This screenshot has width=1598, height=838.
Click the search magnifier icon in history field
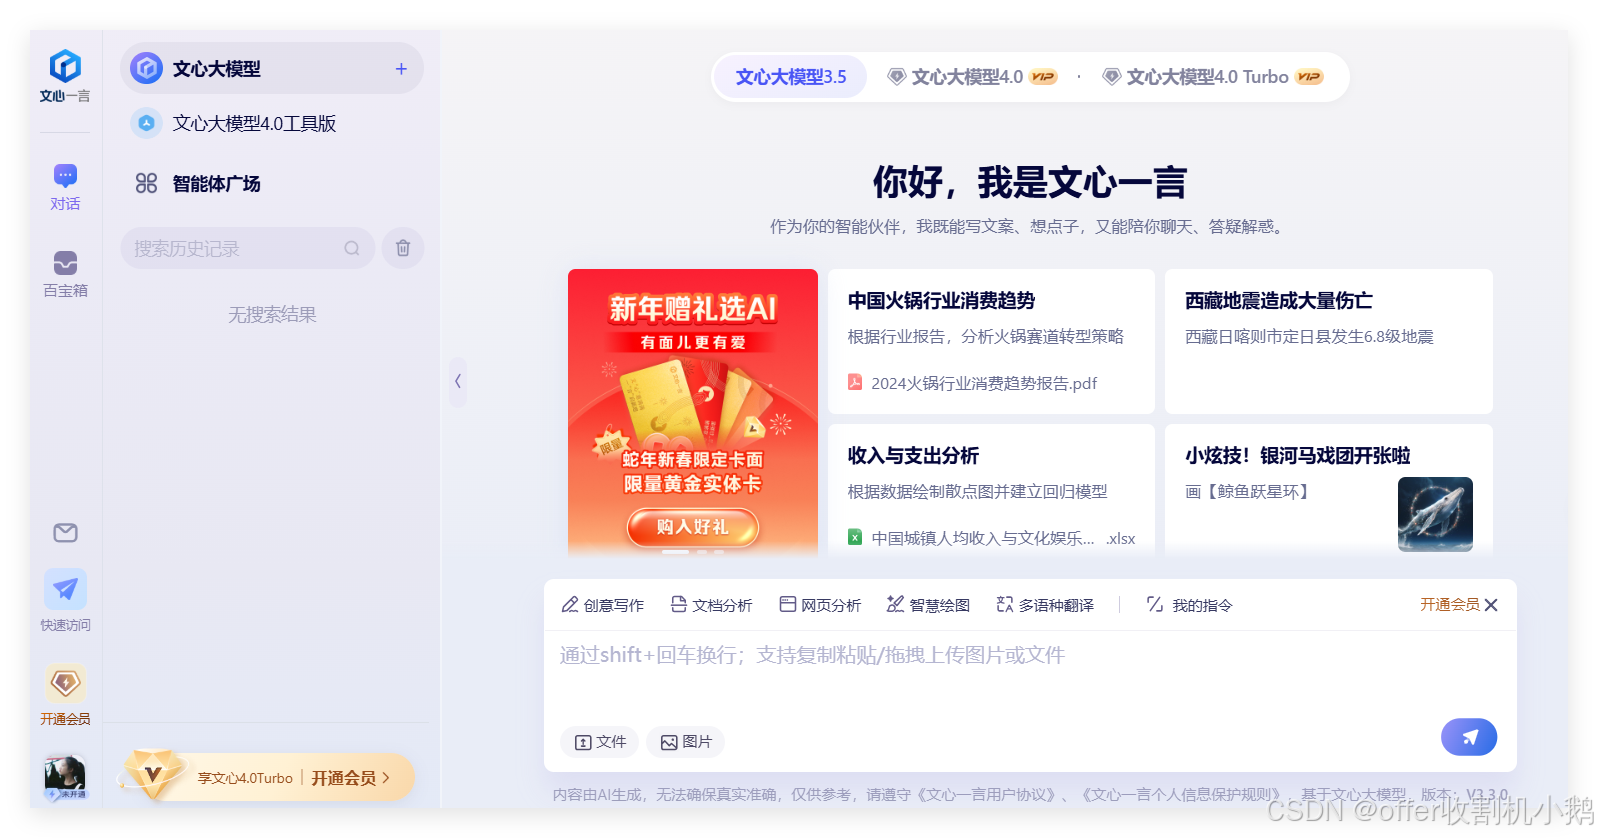coord(352,248)
